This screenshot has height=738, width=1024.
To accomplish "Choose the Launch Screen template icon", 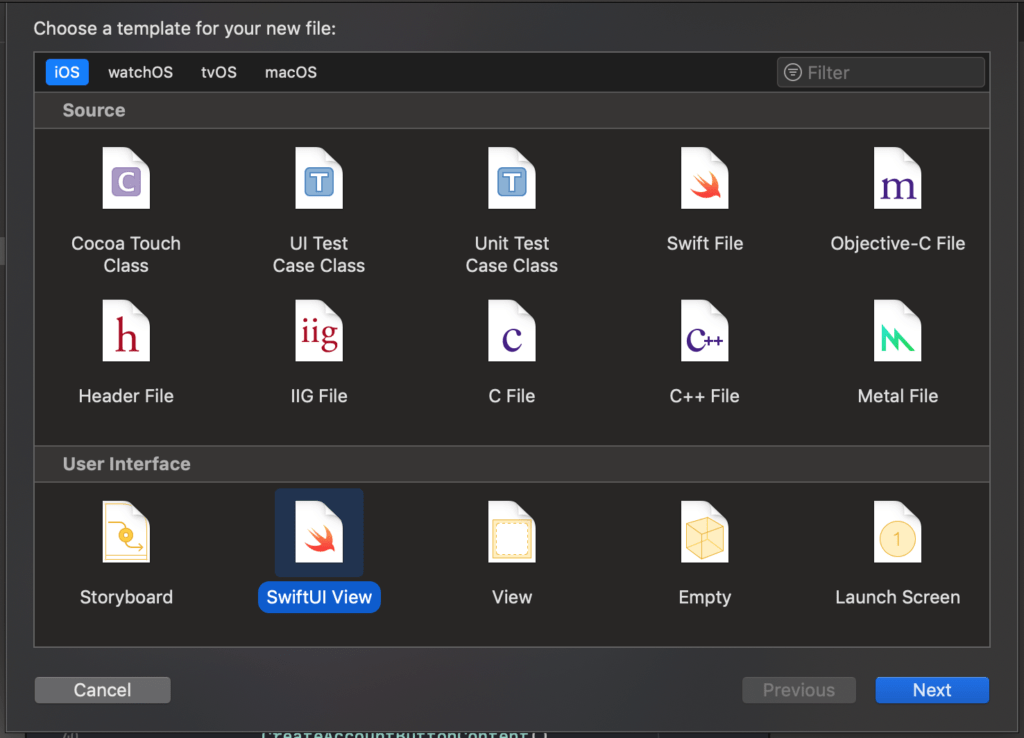I will pos(897,532).
